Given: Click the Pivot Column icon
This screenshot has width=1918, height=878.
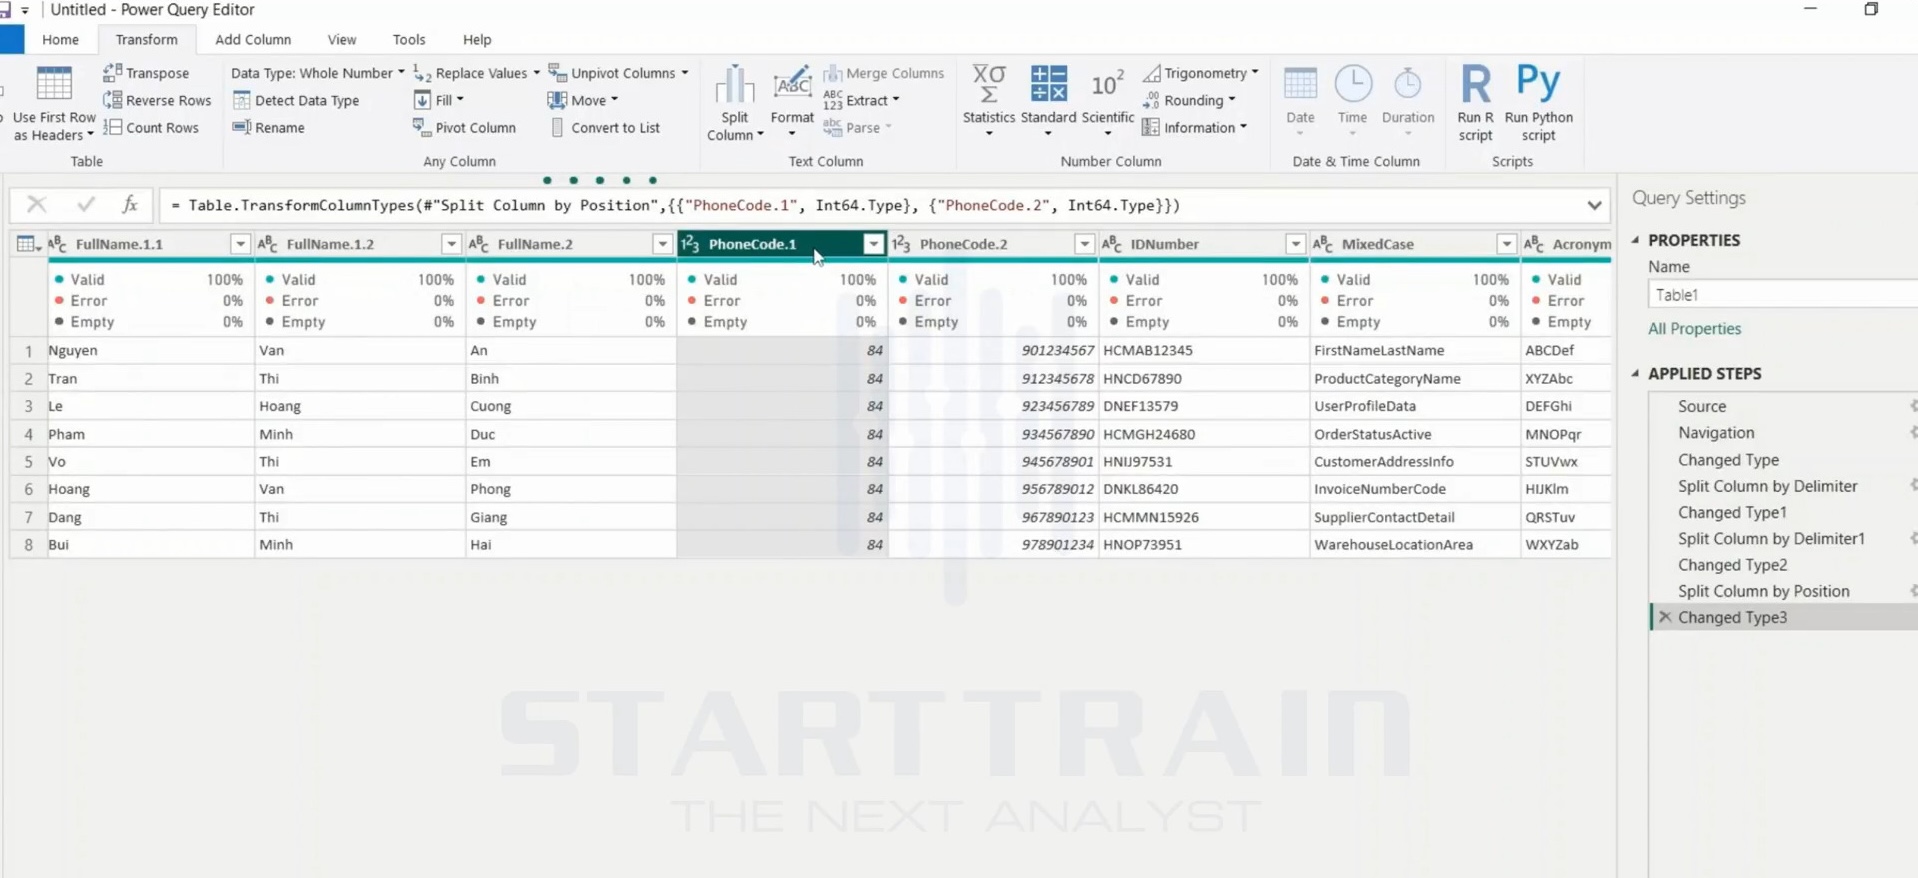Looking at the screenshot, I should point(421,127).
